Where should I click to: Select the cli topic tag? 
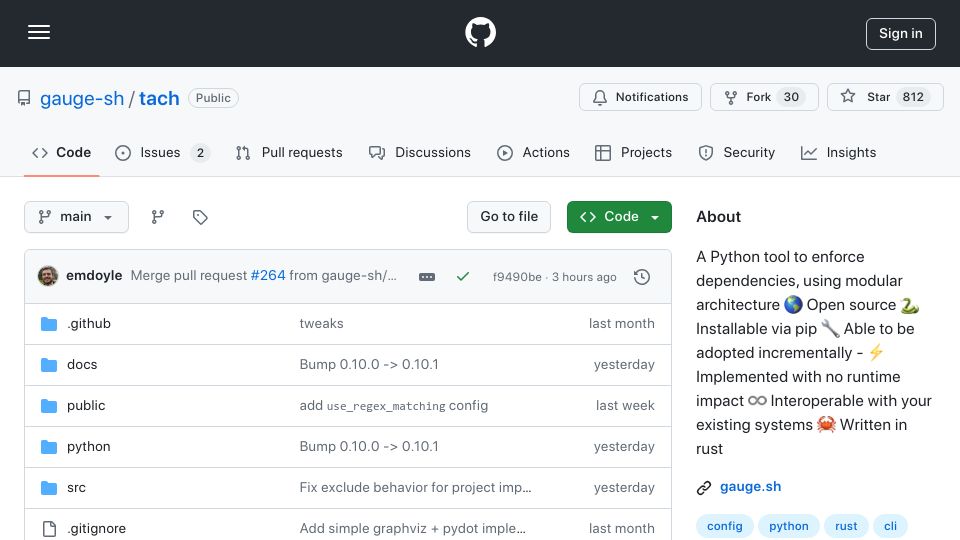890,526
